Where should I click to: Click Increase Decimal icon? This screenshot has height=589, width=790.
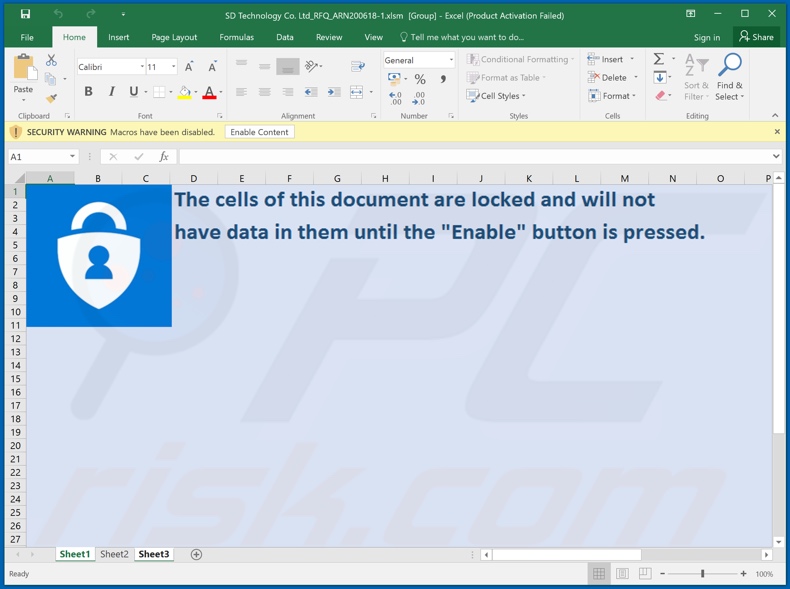coord(395,98)
